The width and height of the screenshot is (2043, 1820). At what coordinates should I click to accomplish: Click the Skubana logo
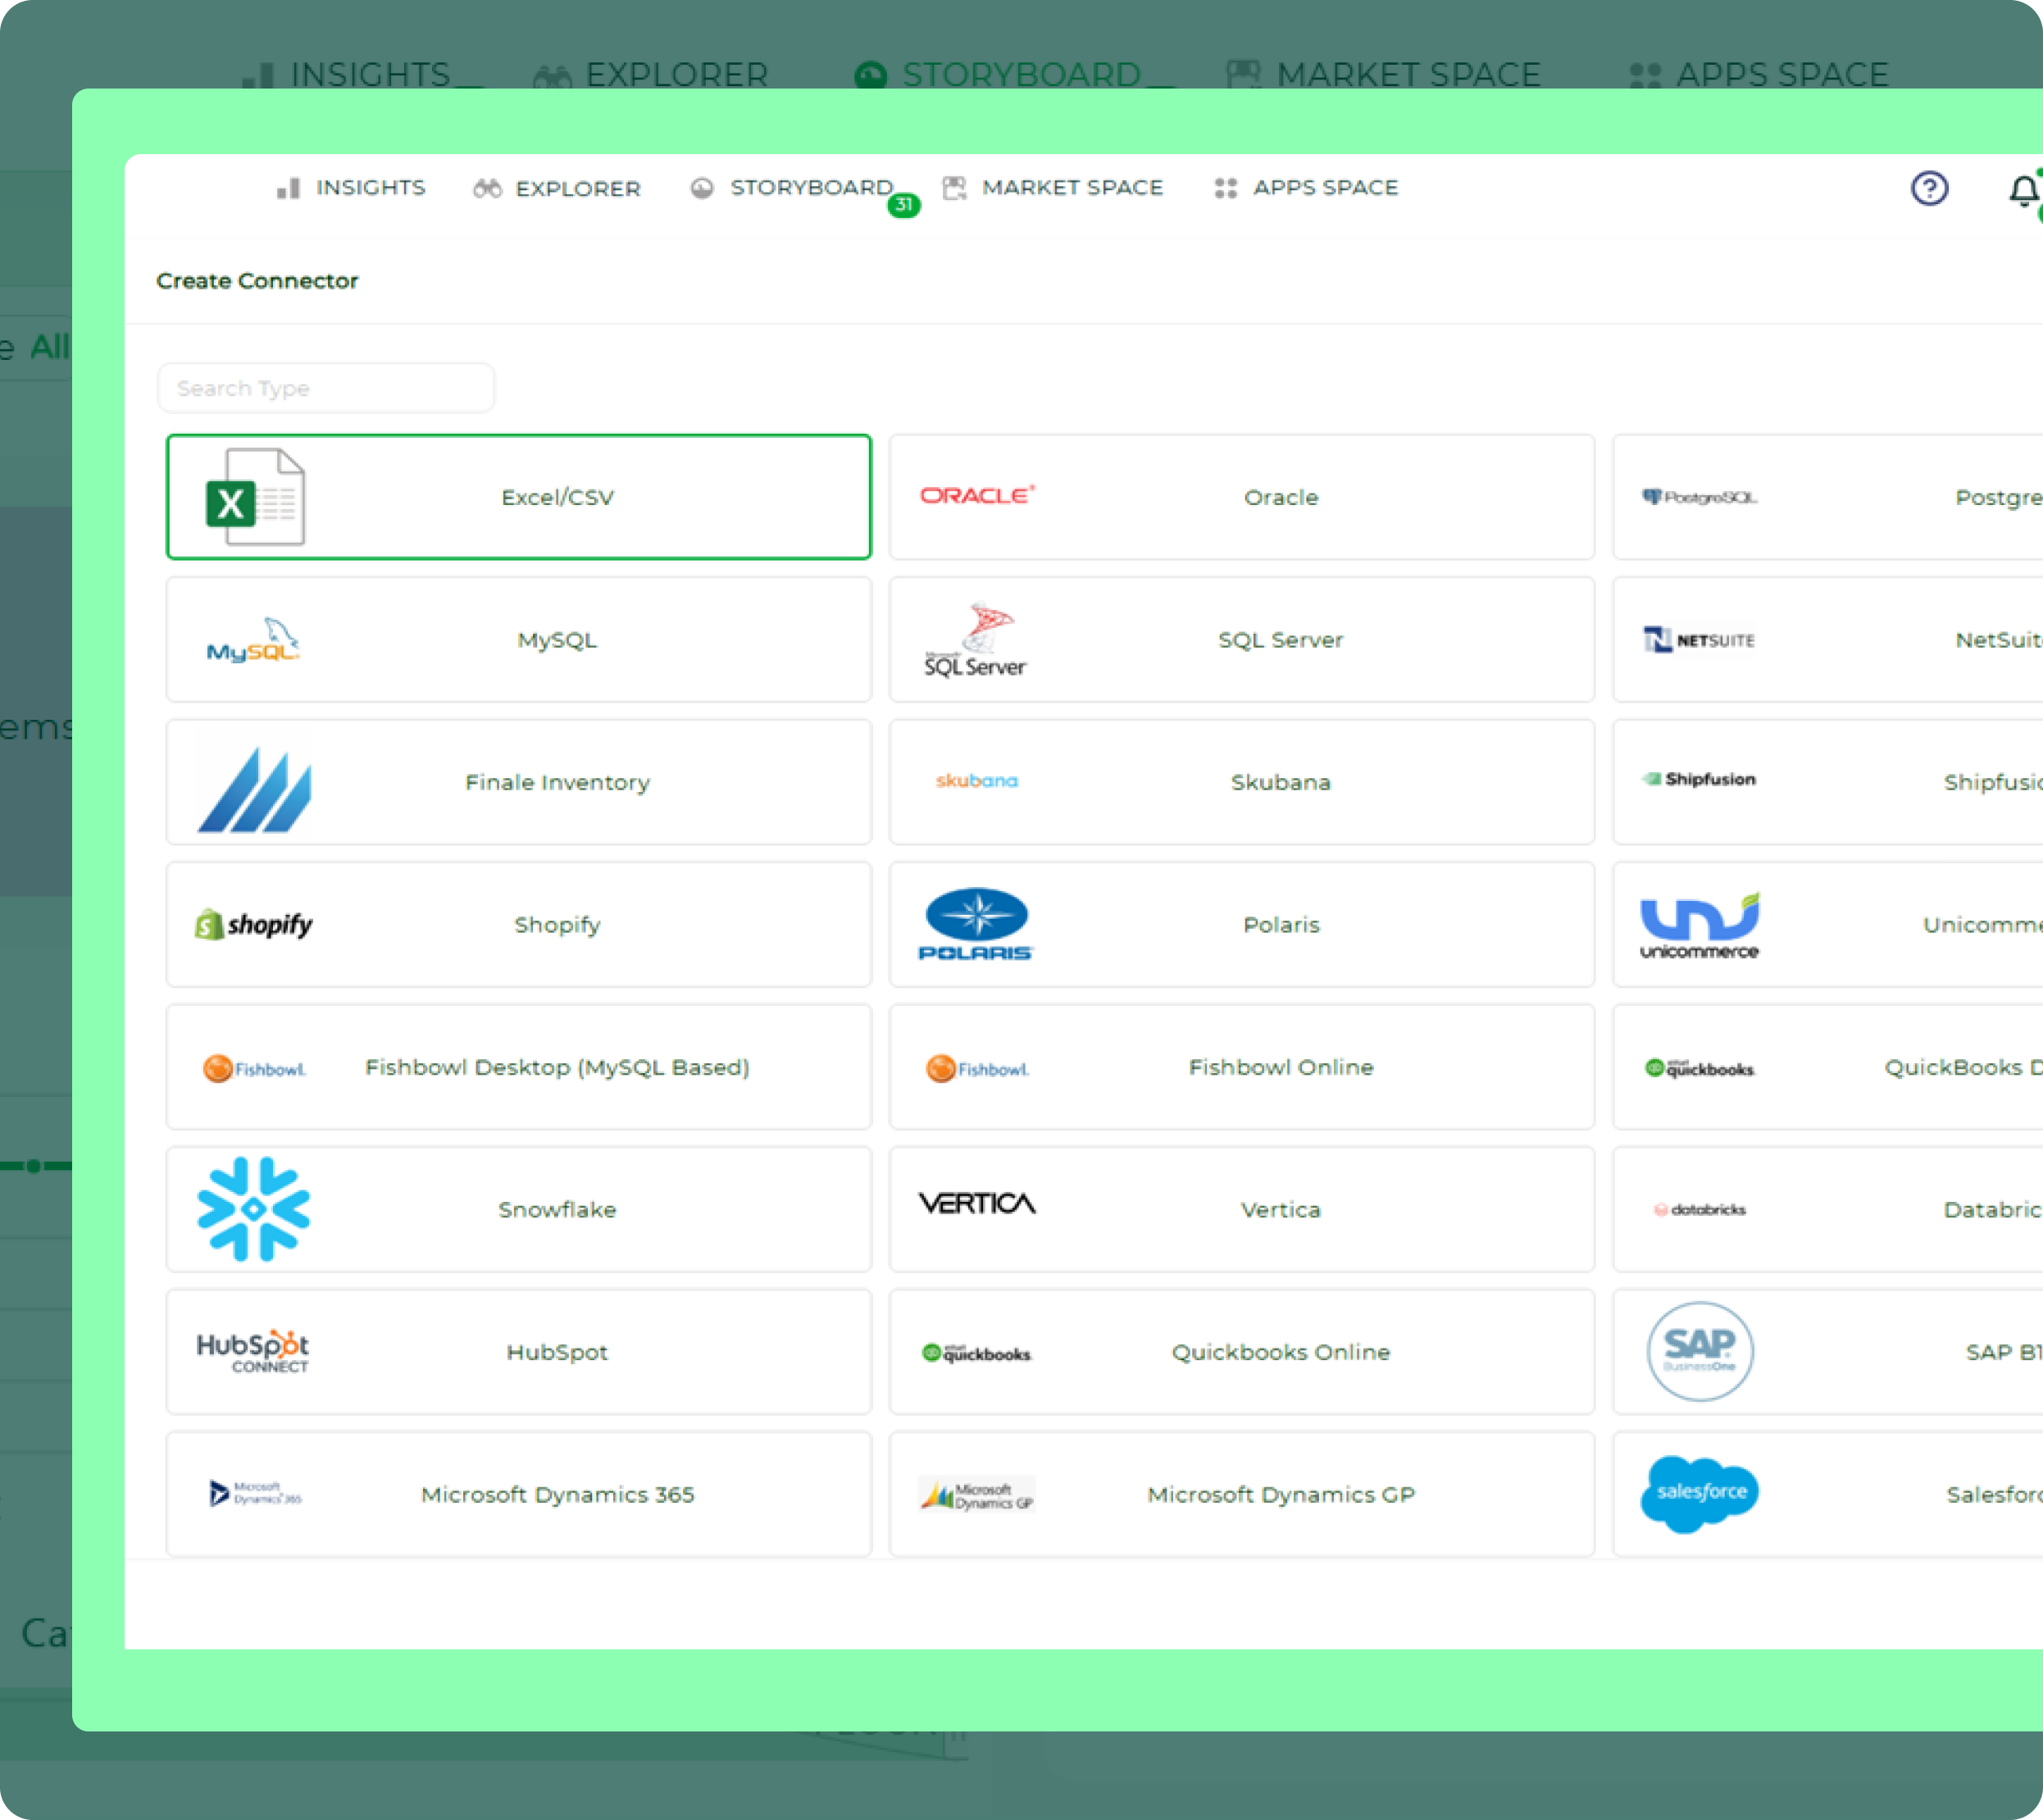click(977, 780)
